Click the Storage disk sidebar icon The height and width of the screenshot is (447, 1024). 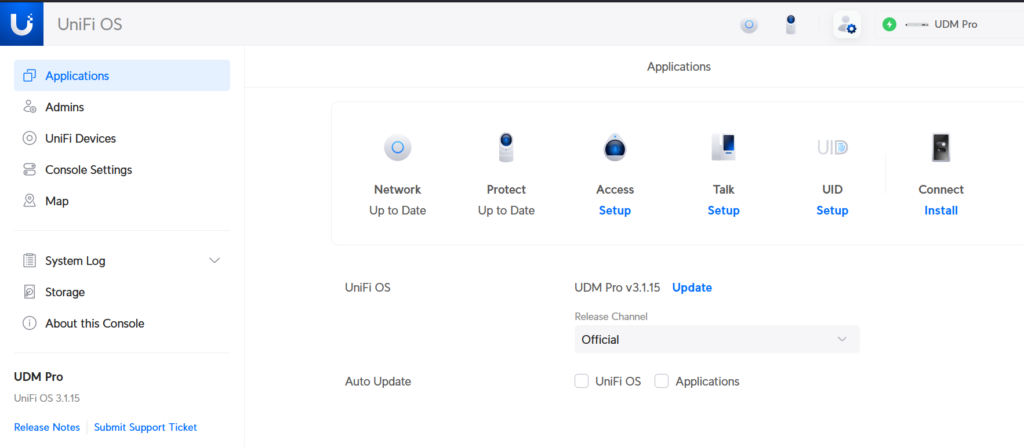coord(29,292)
